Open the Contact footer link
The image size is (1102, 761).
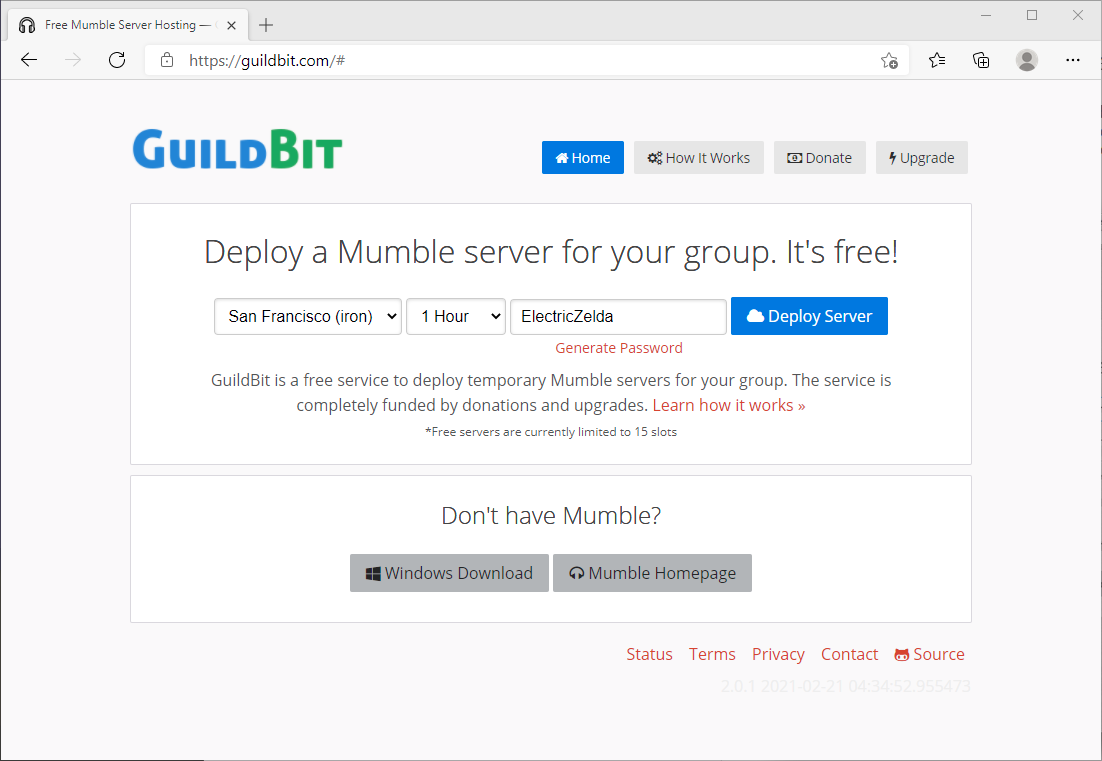pyautogui.click(x=849, y=654)
